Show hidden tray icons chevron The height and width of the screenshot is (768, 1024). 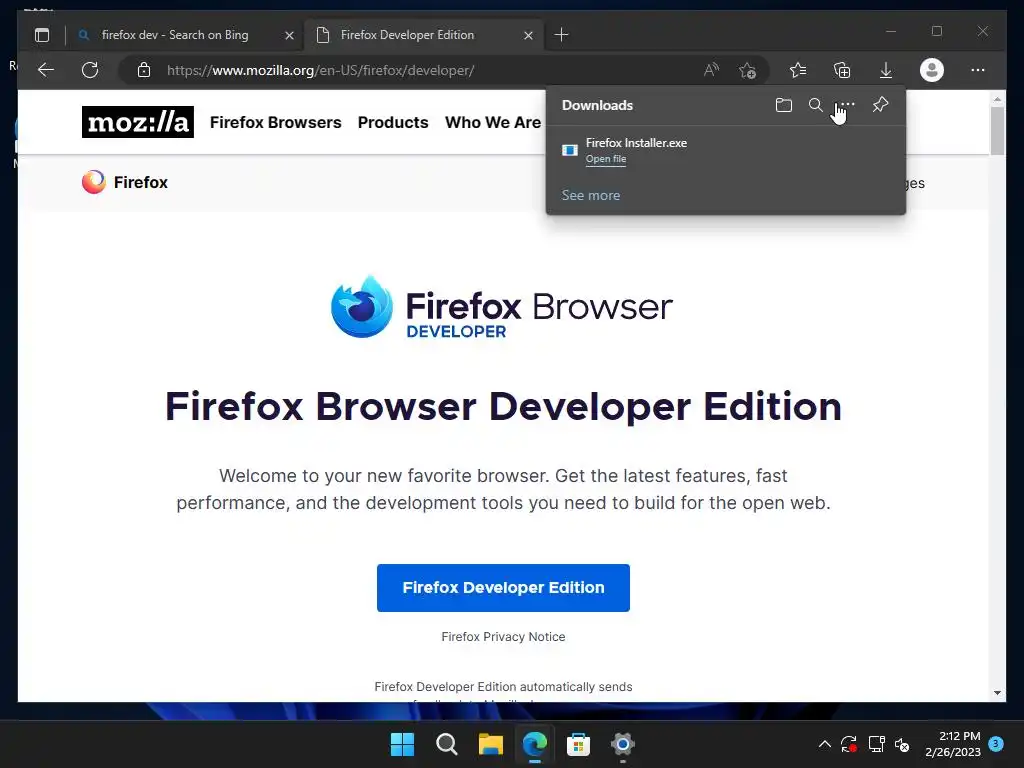coord(825,744)
